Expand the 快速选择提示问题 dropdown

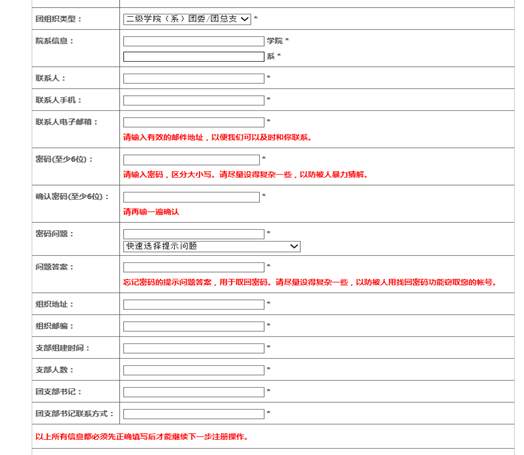[x=212, y=247]
